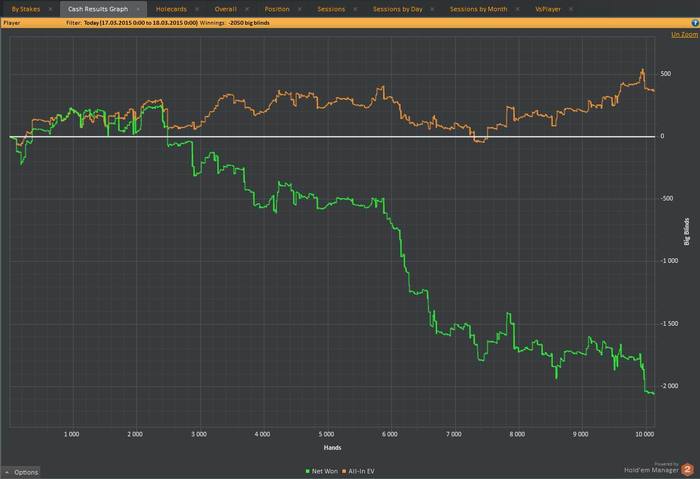View the Sessions by Day tab
700x479 pixels.
(x=397, y=9)
